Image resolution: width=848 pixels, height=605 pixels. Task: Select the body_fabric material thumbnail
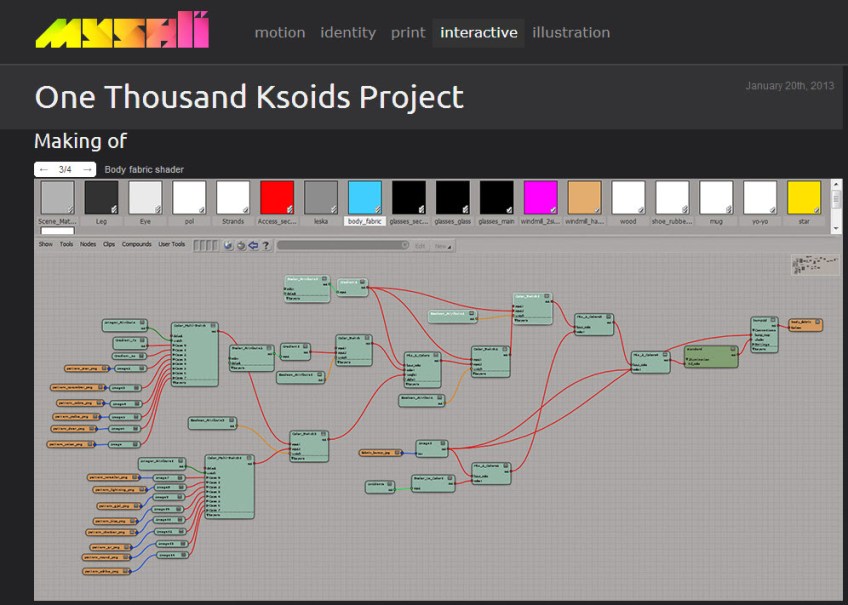365,198
